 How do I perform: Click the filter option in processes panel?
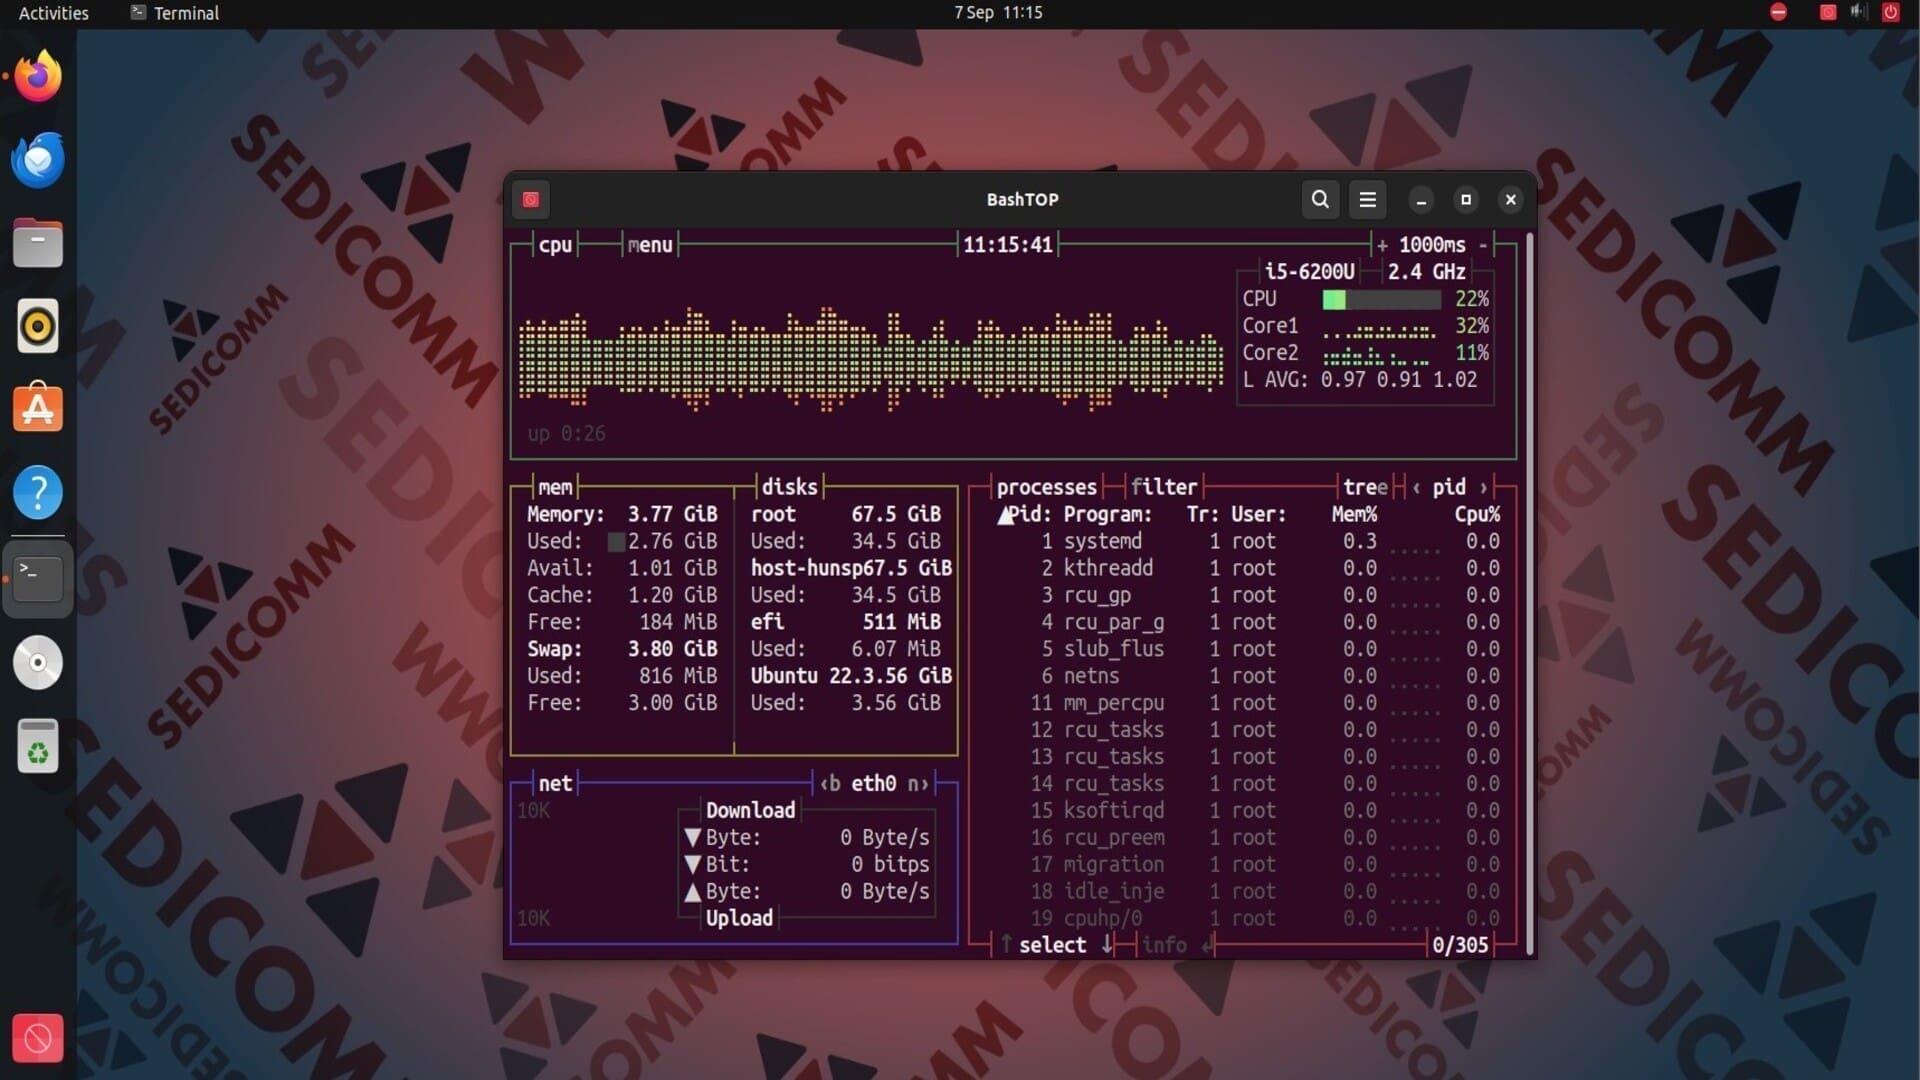(x=1164, y=487)
